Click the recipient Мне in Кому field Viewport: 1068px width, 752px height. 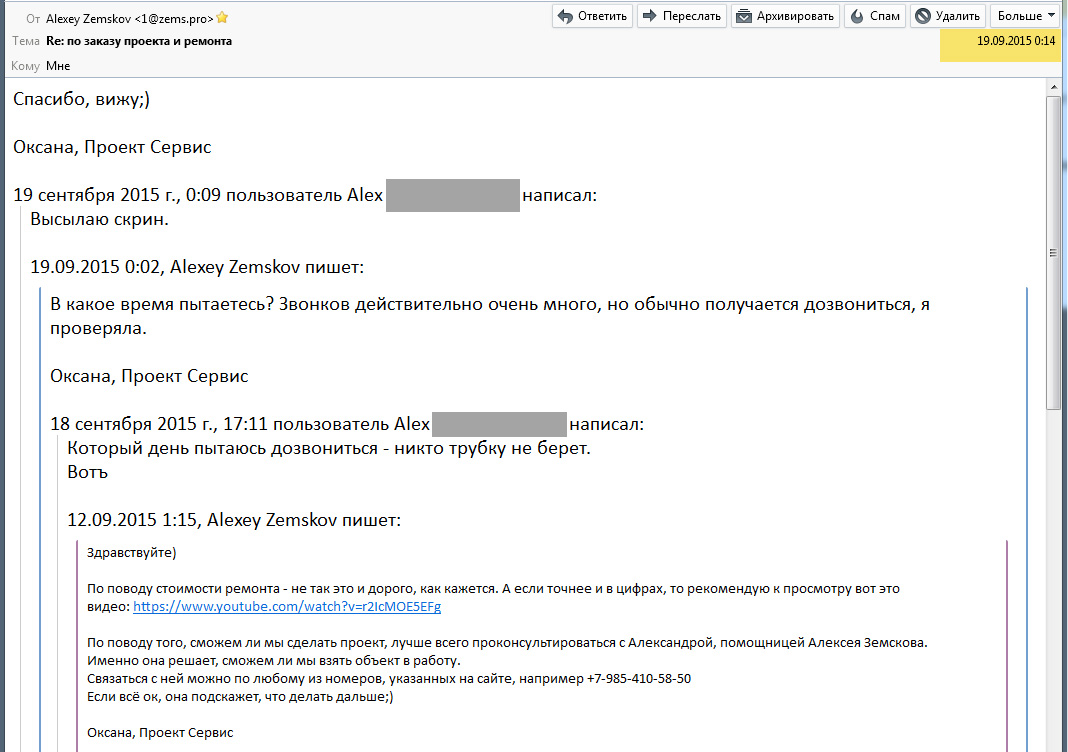coord(58,66)
